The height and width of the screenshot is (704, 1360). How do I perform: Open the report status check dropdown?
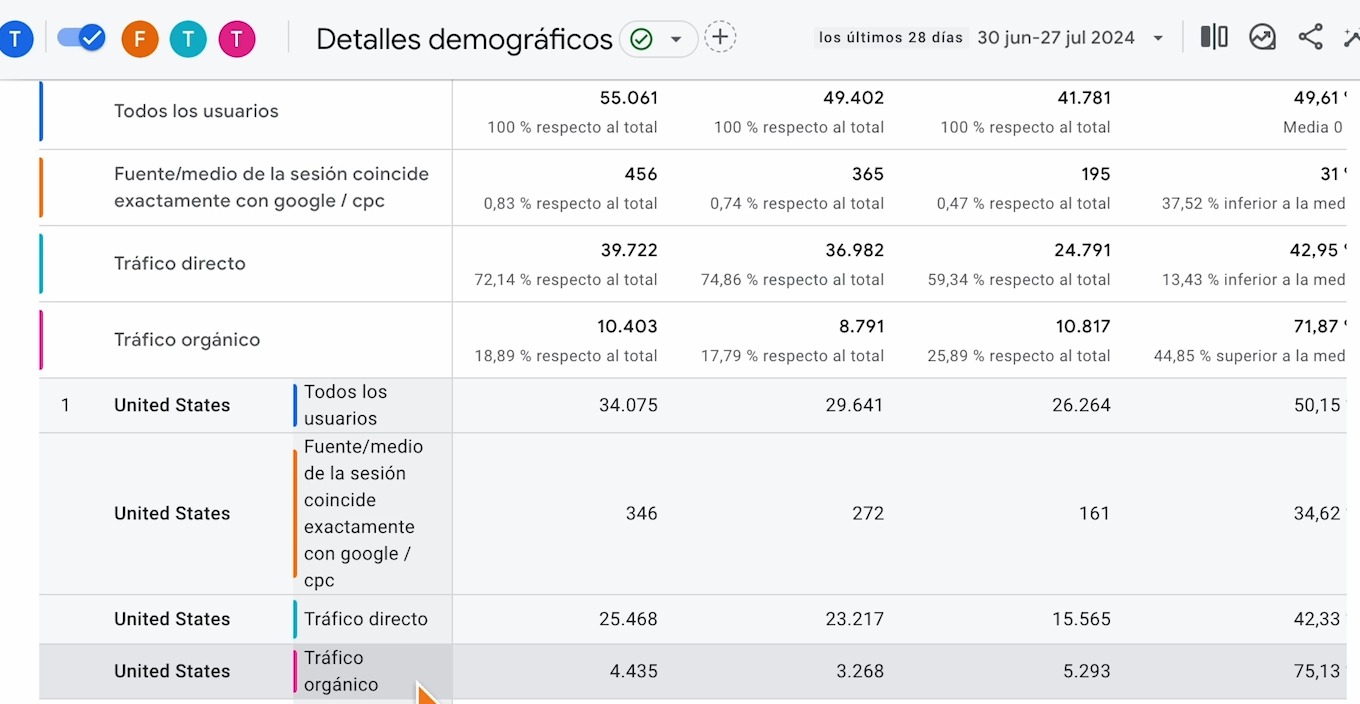(658, 39)
